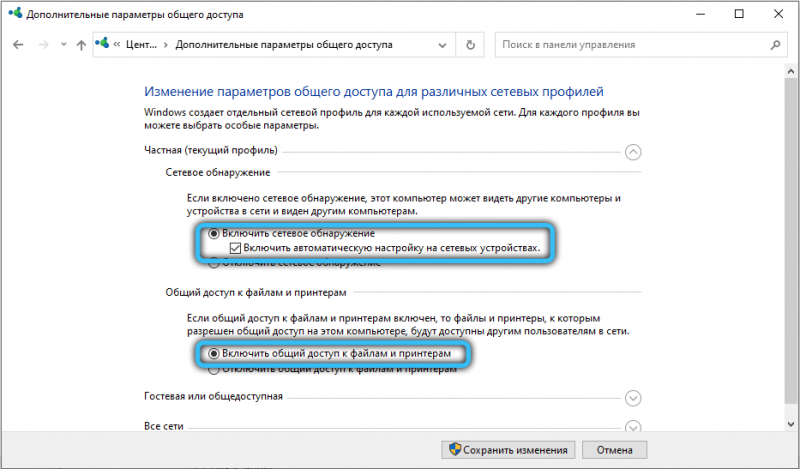This screenshot has height=469, width=800.
Task: Select 'Отключить общий доступ к файлам и принтерам'
Action: [x=214, y=368]
